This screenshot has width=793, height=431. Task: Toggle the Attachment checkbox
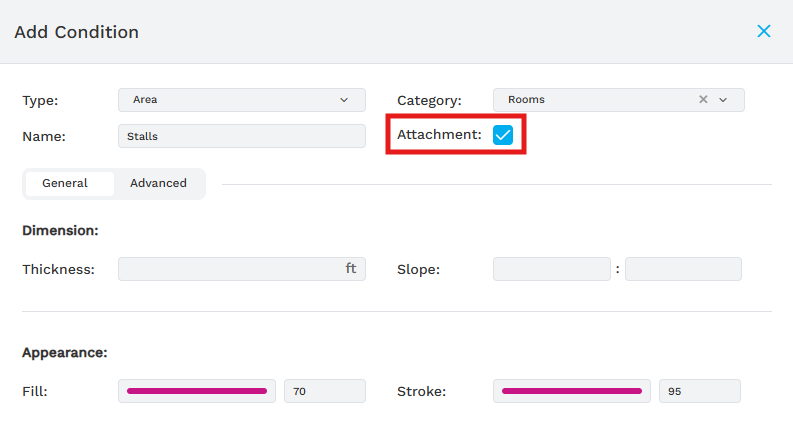503,135
